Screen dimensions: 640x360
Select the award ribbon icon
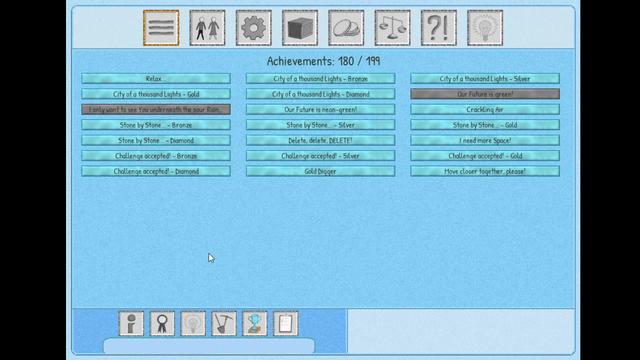[162, 324]
